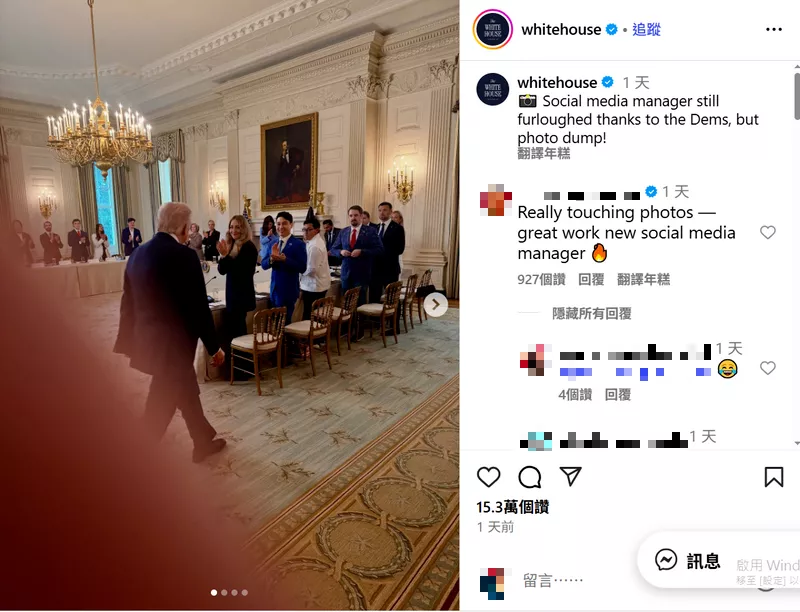The image size is (800, 612).
Task: Like the post with the large heart icon
Action: (x=488, y=477)
